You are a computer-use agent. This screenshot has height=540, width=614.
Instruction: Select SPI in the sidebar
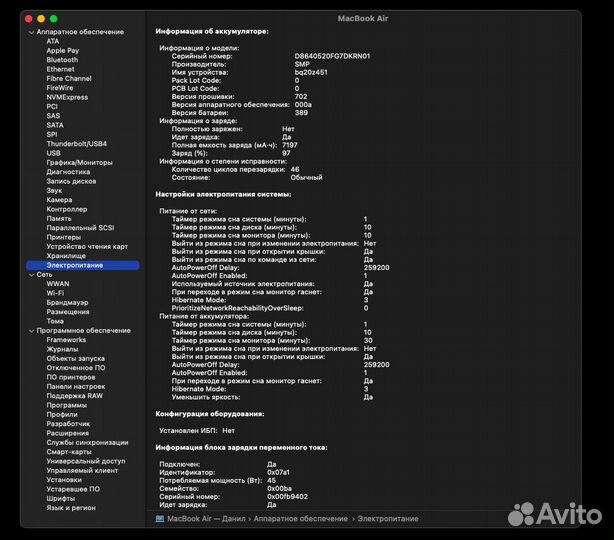52,134
